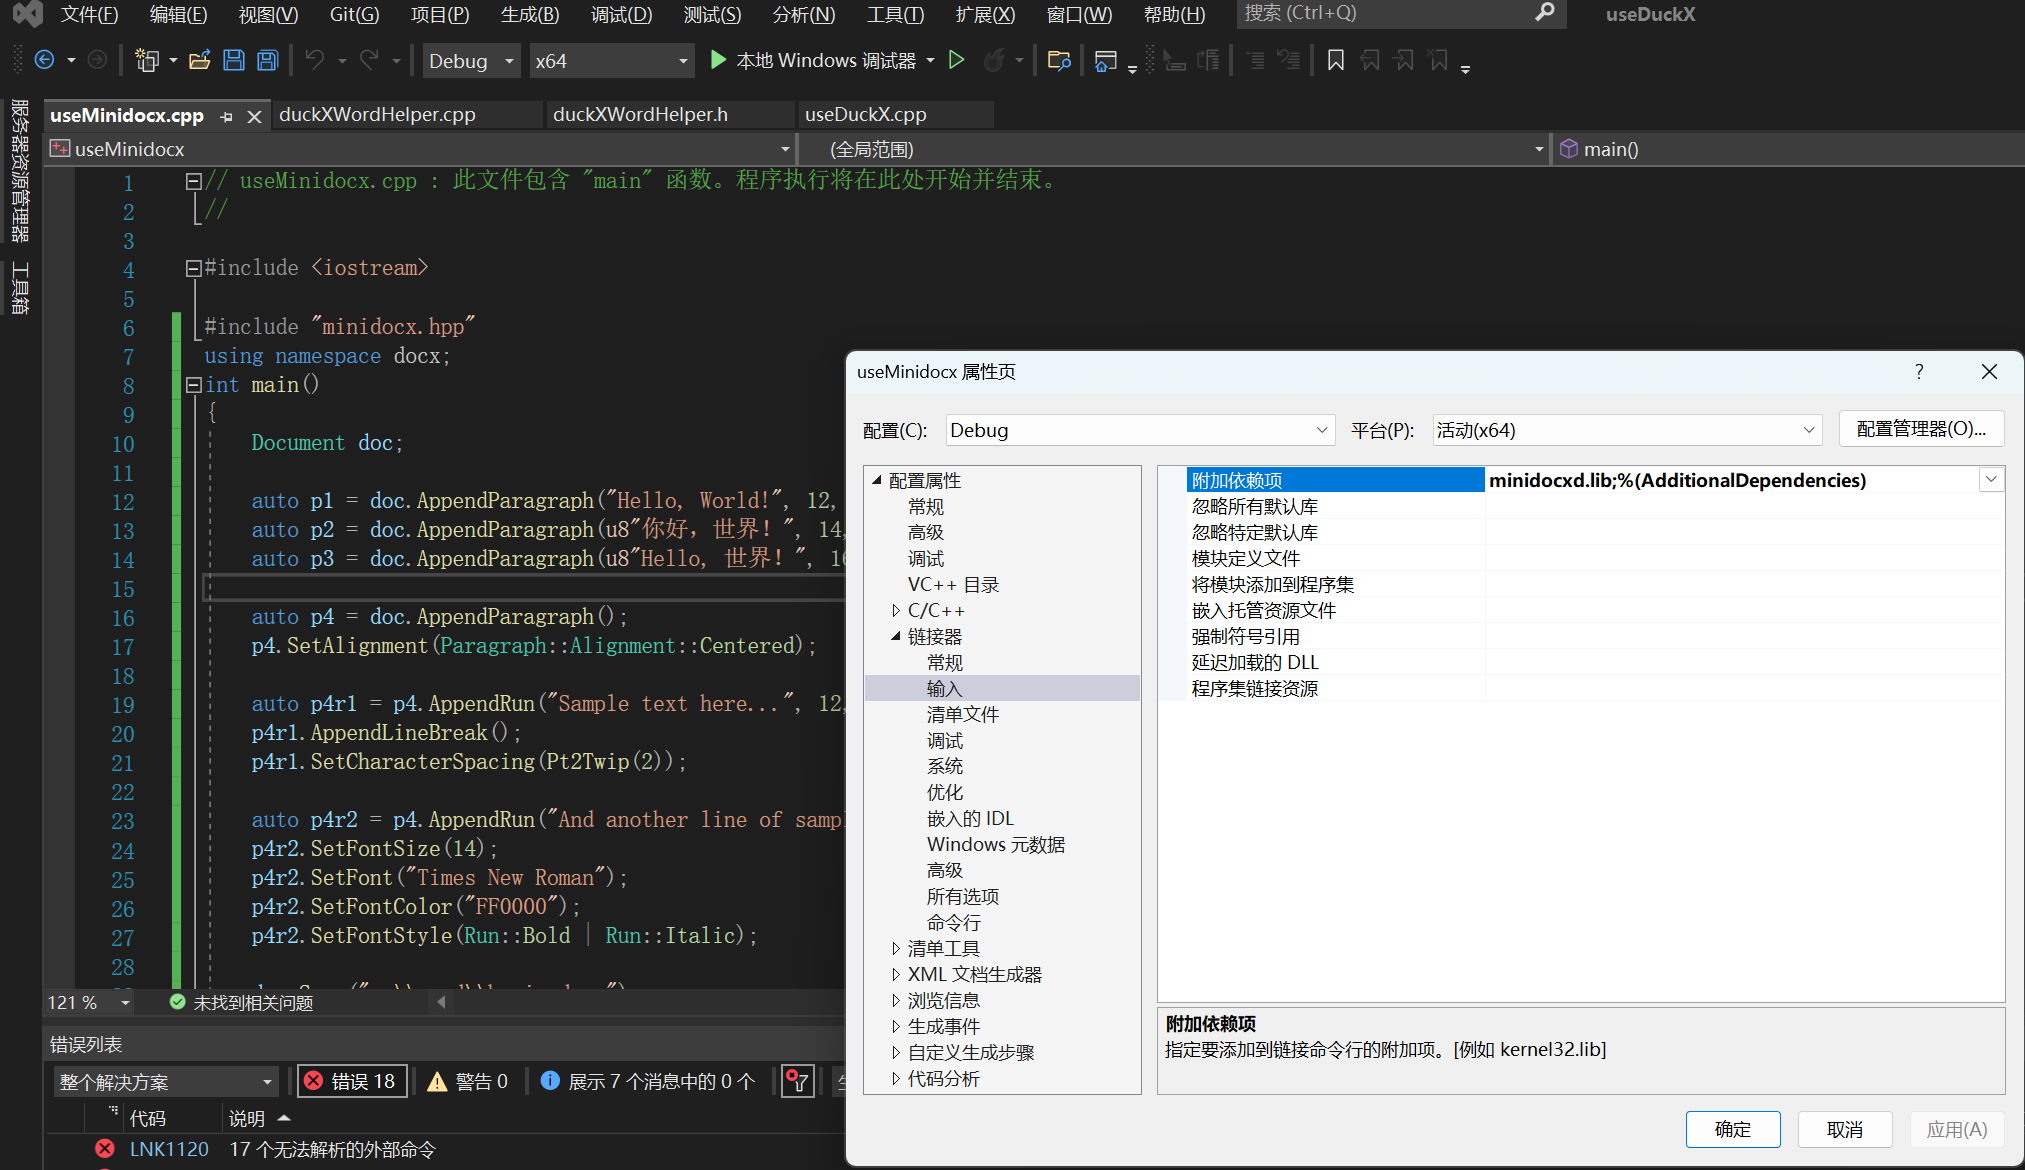Click the navigate backward arrow icon

click(44, 60)
